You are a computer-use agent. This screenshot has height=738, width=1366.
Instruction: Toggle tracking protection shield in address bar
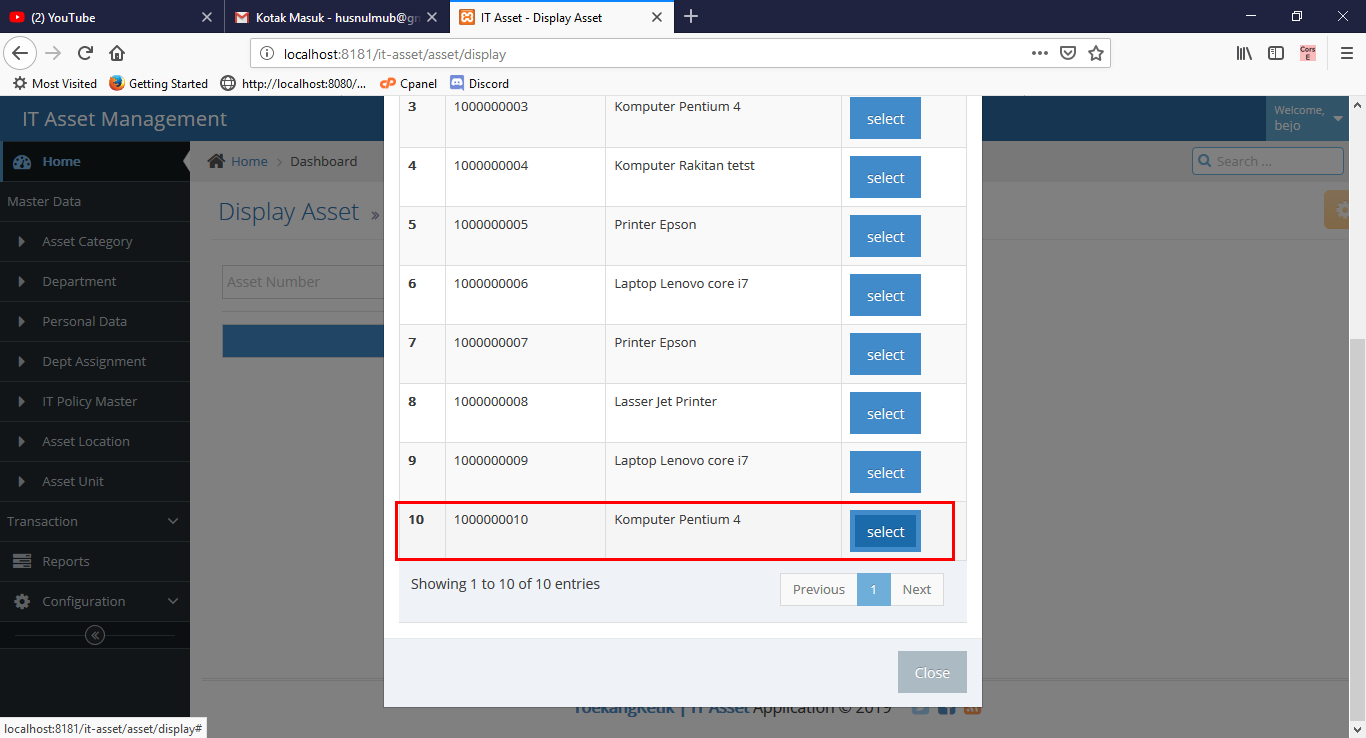(1069, 53)
